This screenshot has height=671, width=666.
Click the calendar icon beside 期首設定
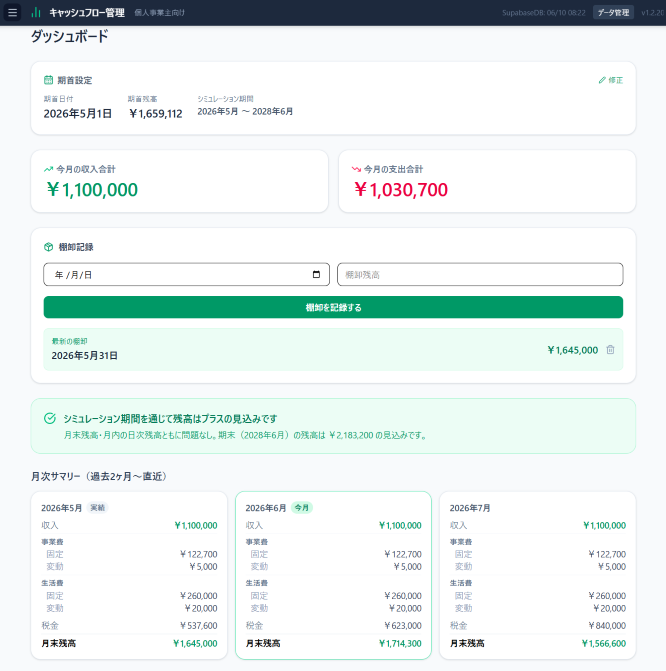pos(48,80)
